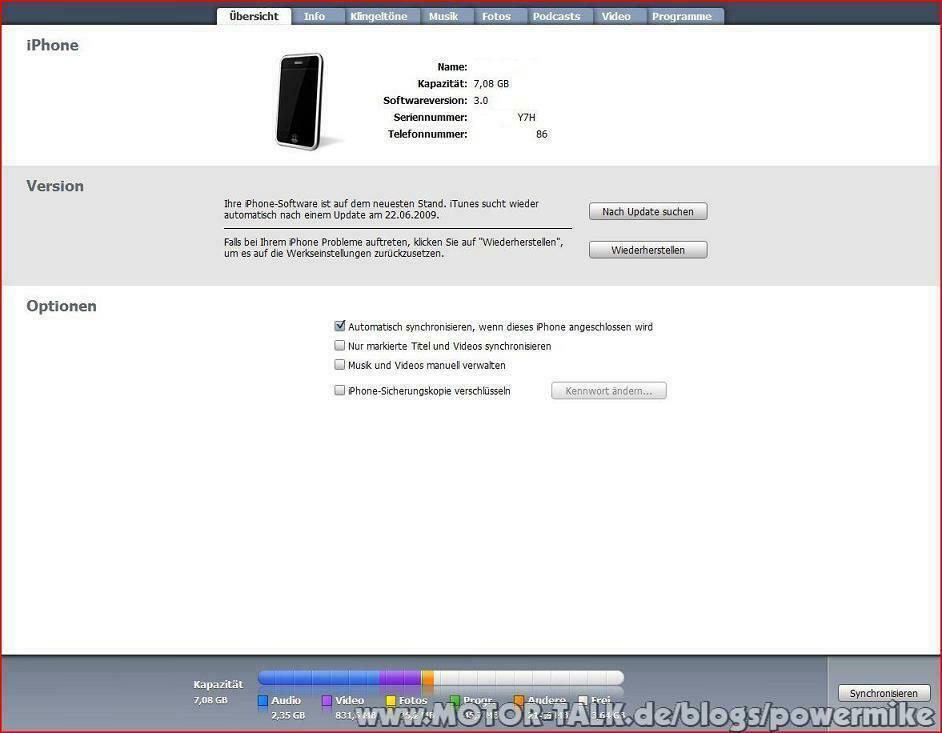Viewport: 942px width, 733px height.
Task: Click the Kapazität label beside the capacity bar
Action: 218,684
